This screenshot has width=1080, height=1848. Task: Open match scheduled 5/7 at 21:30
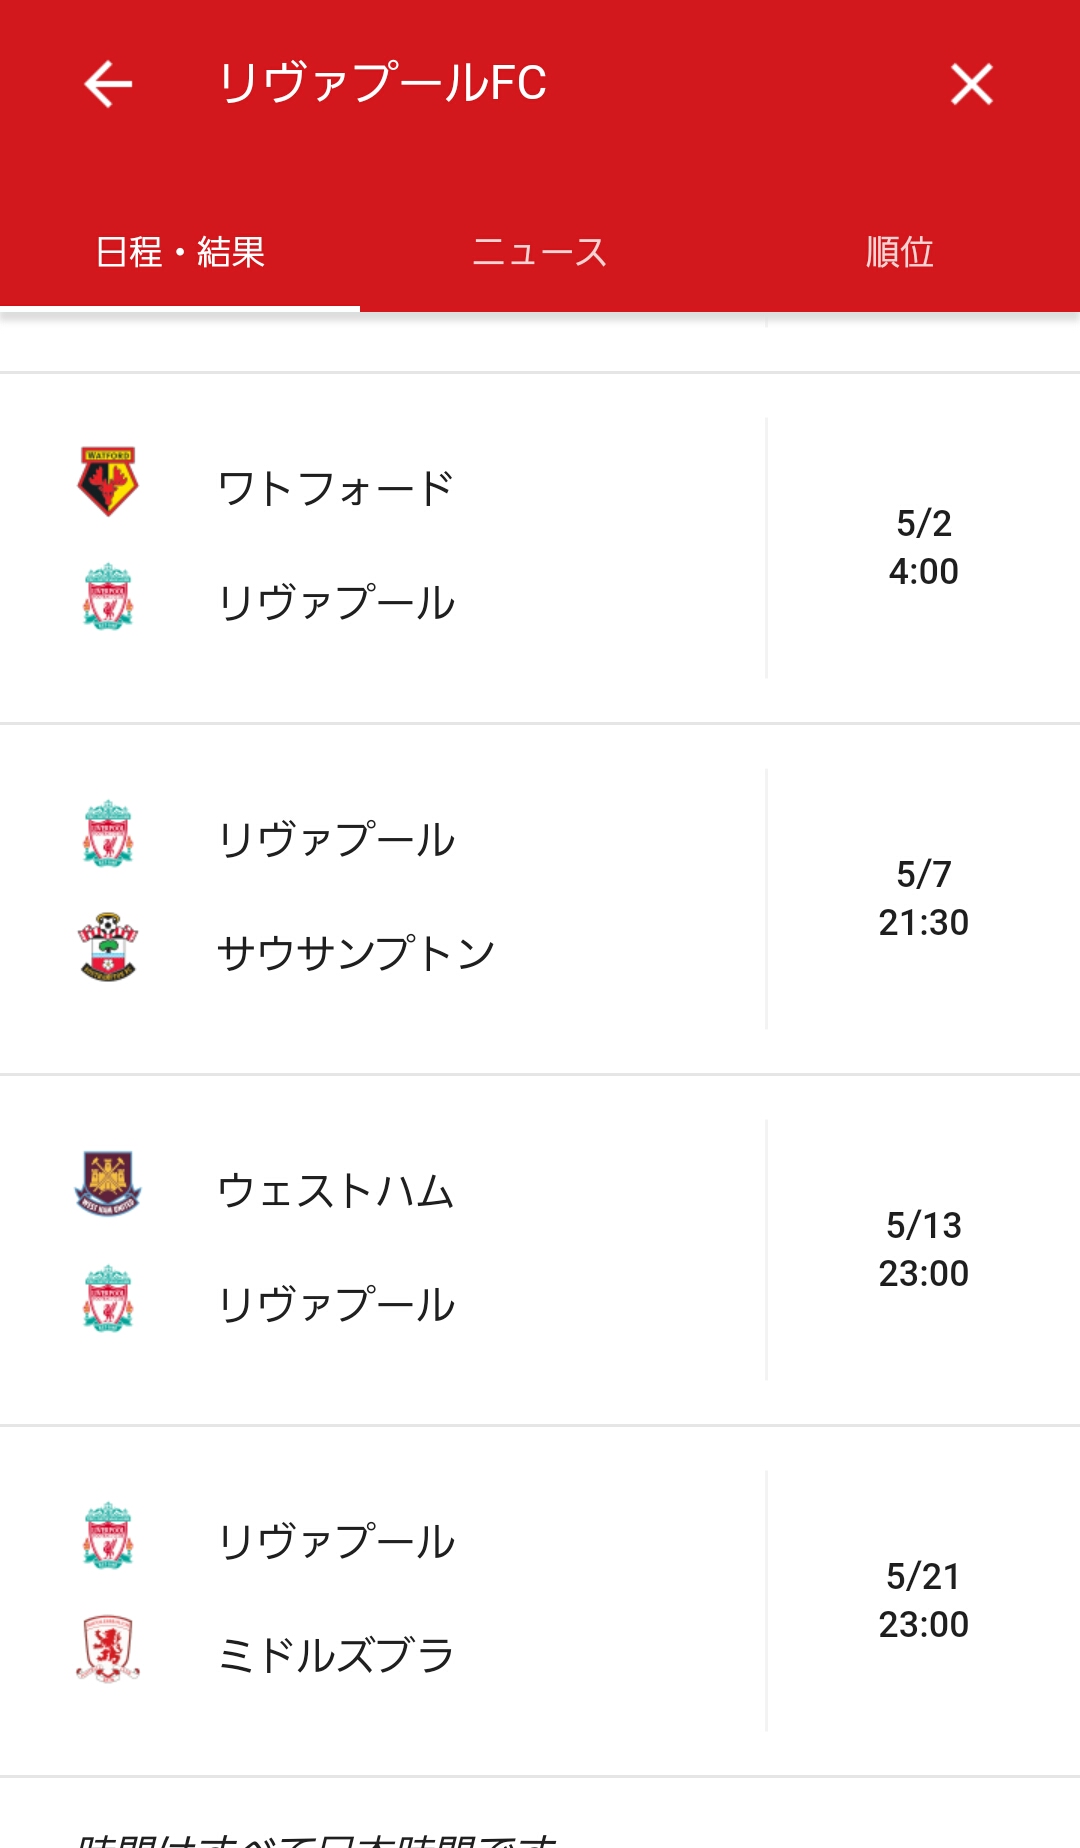923,899
